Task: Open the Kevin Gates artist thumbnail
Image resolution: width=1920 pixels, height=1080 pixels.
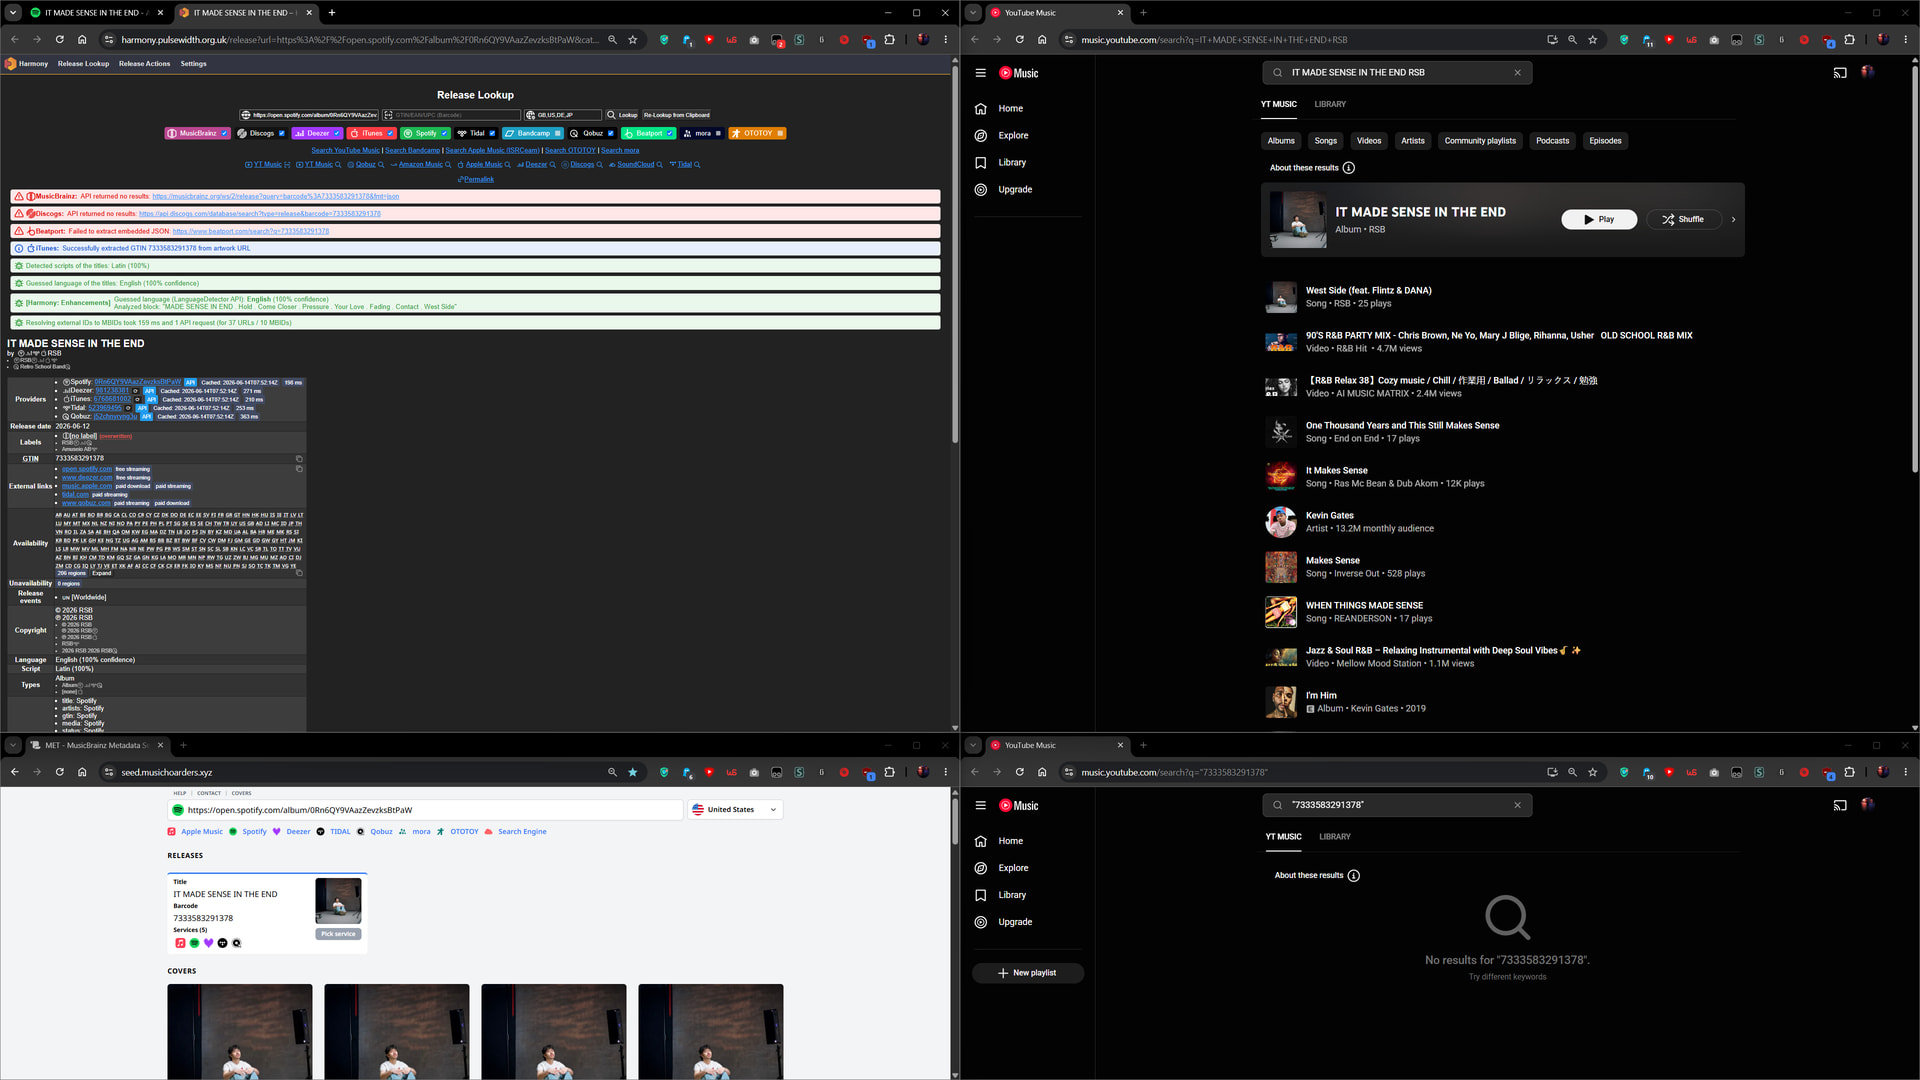Action: pos(1281,522)
